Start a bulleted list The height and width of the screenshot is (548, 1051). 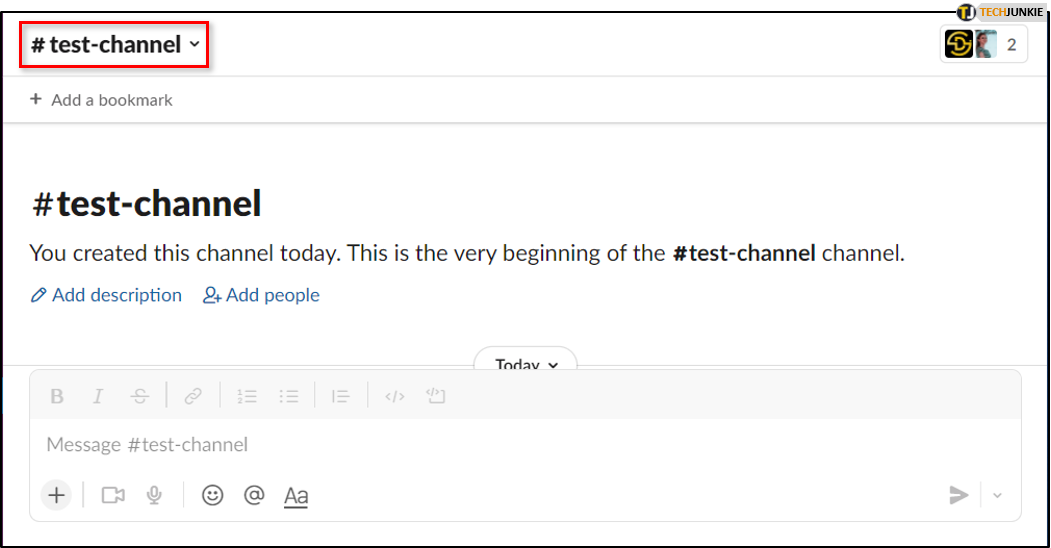(289, 396)
